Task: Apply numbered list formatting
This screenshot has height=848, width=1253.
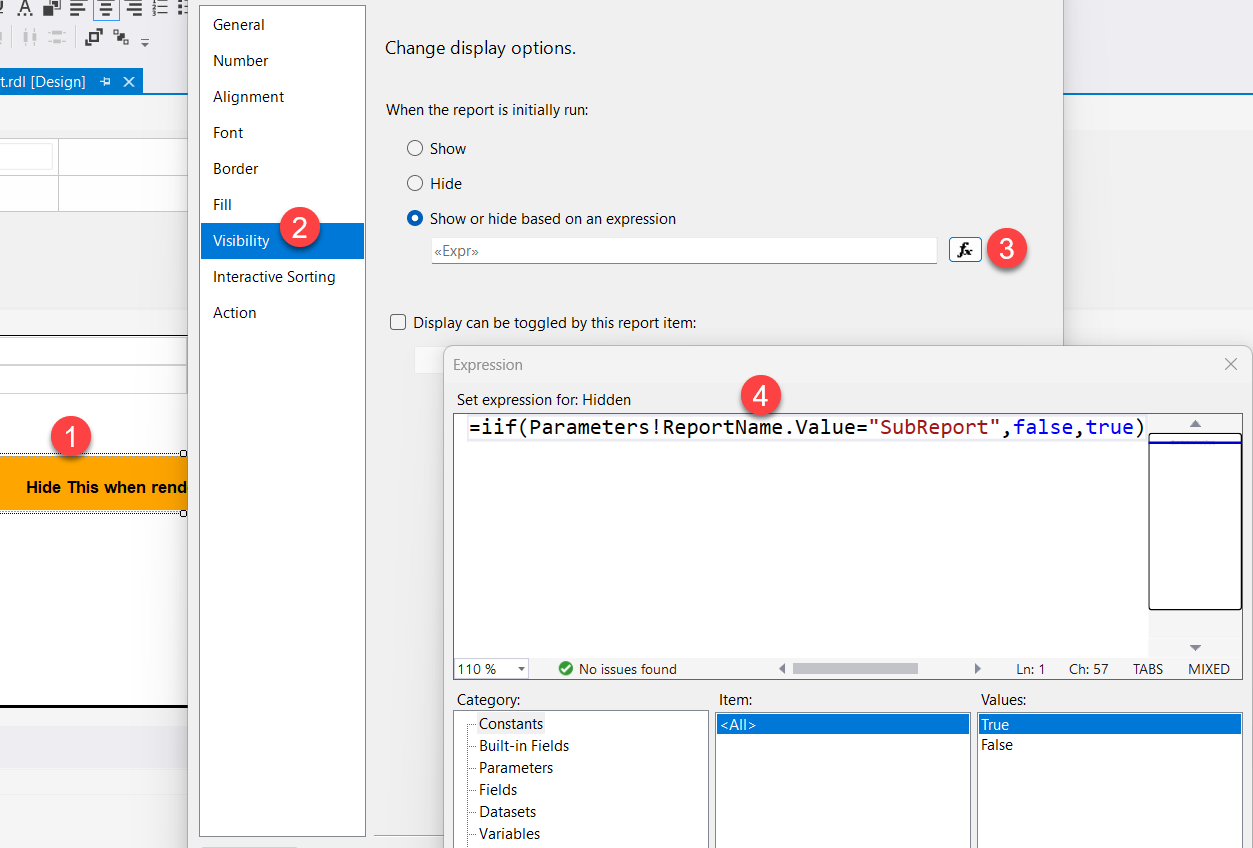Action: [159, 9]
